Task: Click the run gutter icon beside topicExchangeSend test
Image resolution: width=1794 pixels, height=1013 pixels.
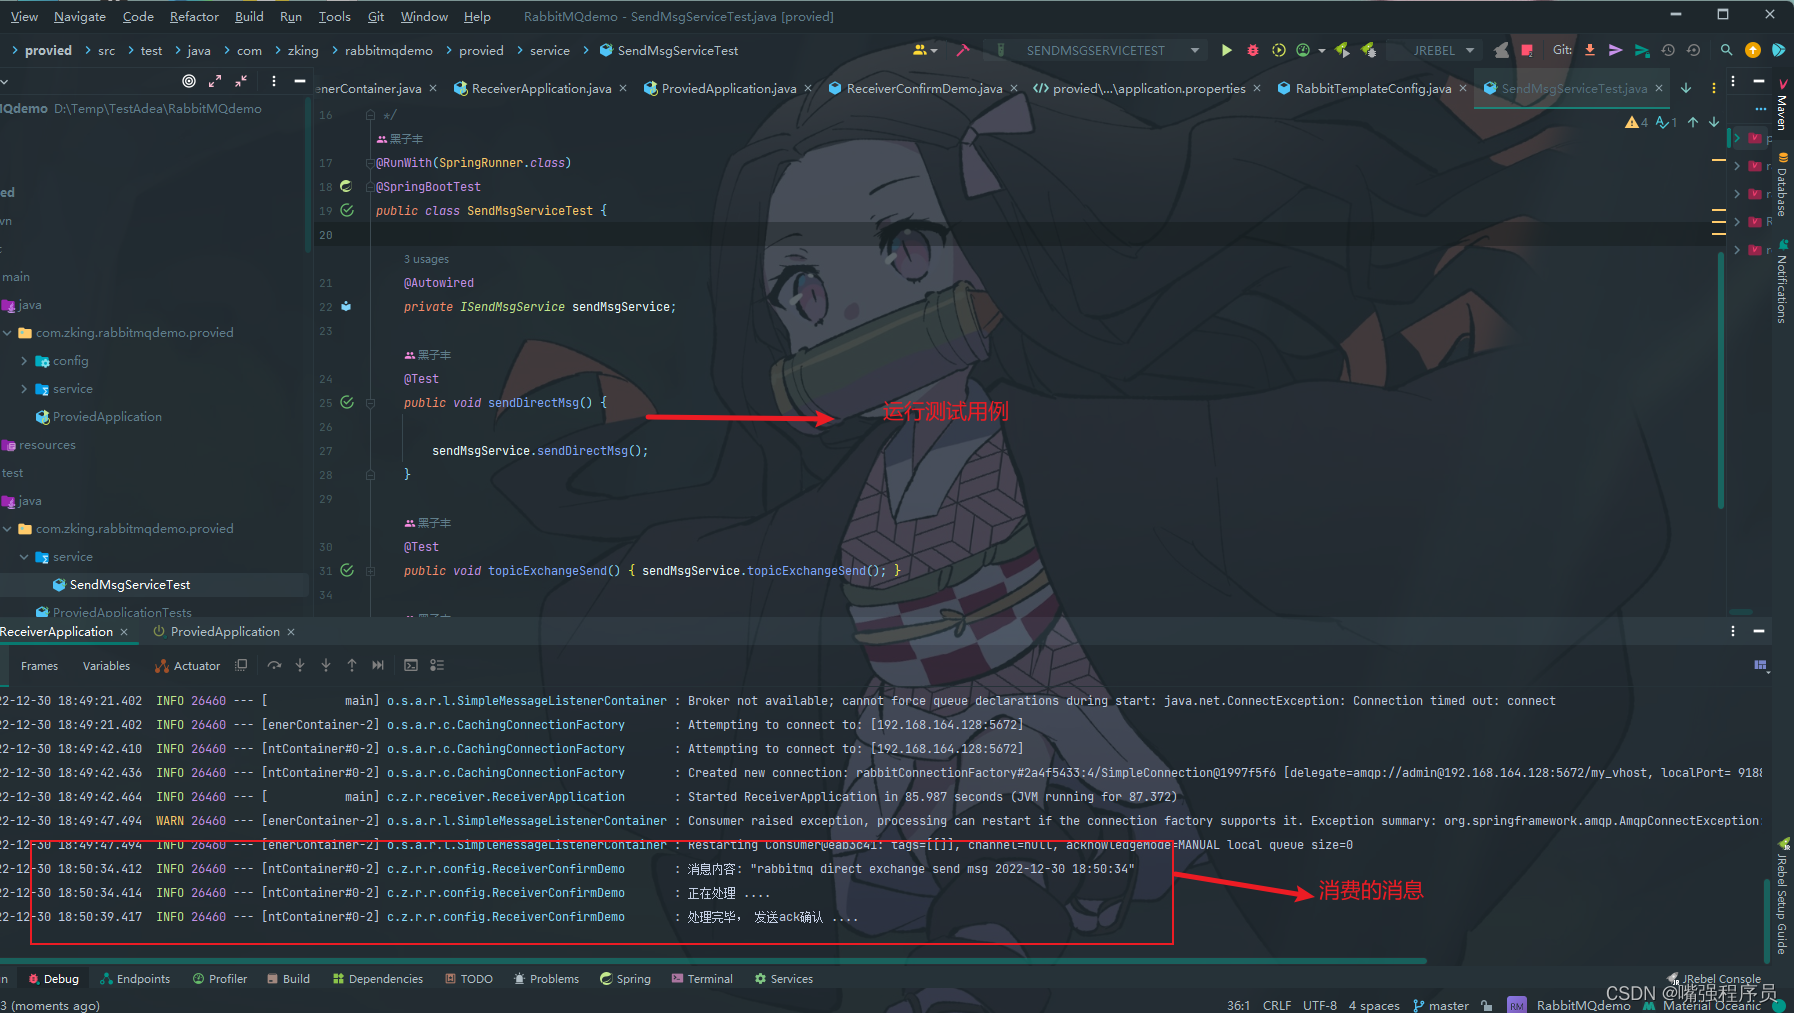Action: [x=347, y=570]
